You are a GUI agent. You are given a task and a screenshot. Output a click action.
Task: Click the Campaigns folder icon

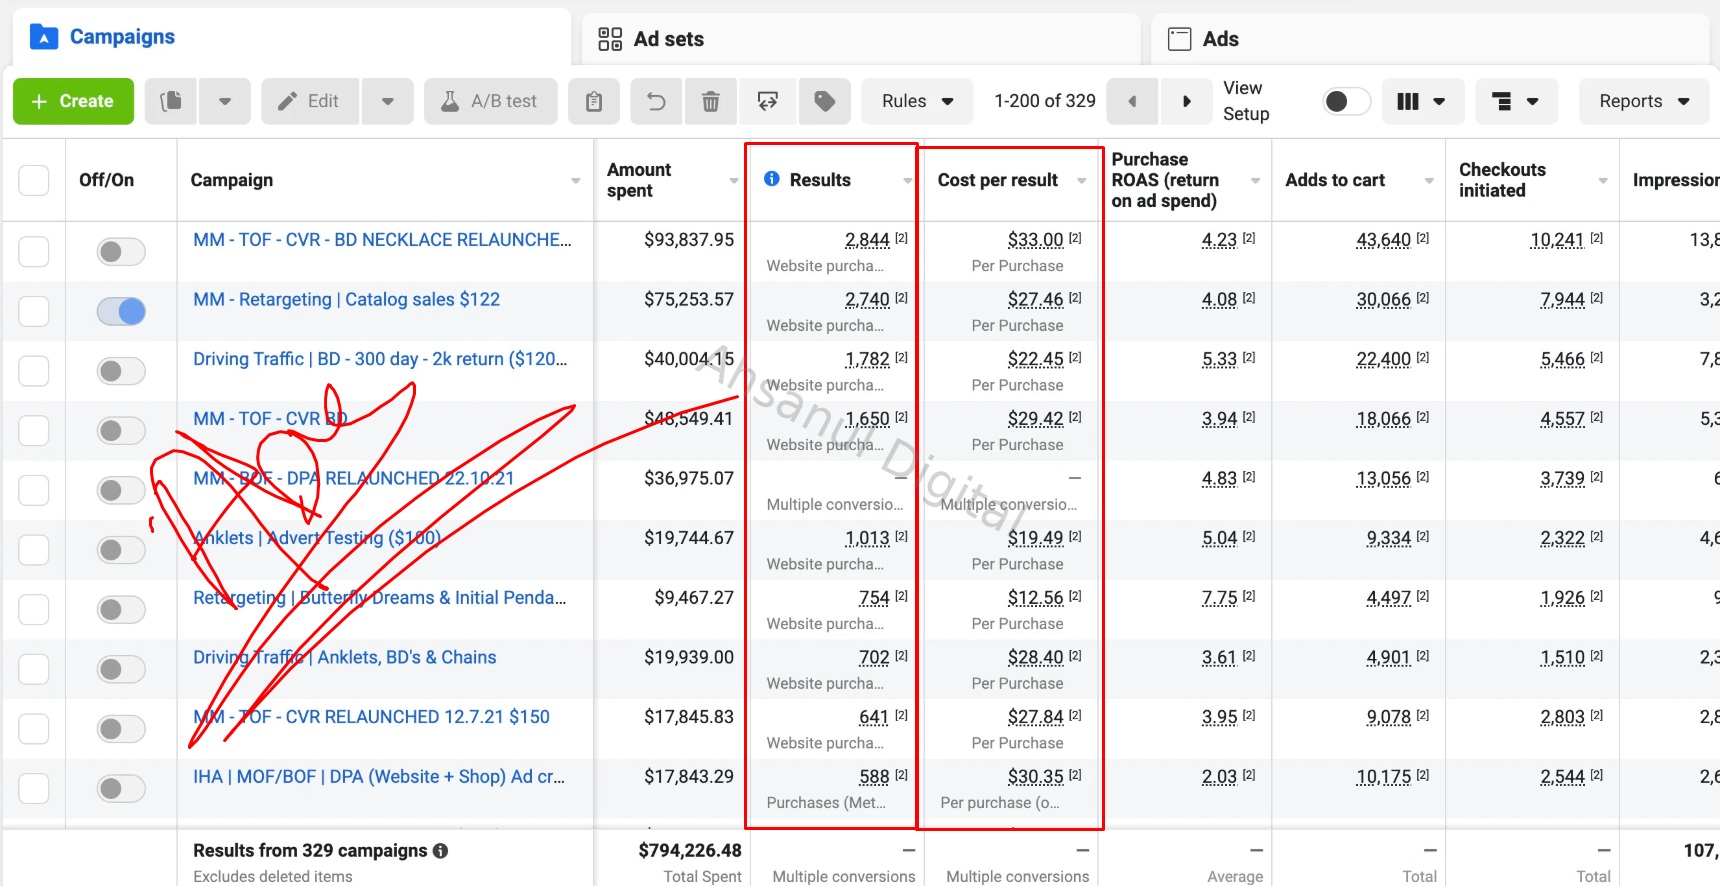(x=44, y=38)
